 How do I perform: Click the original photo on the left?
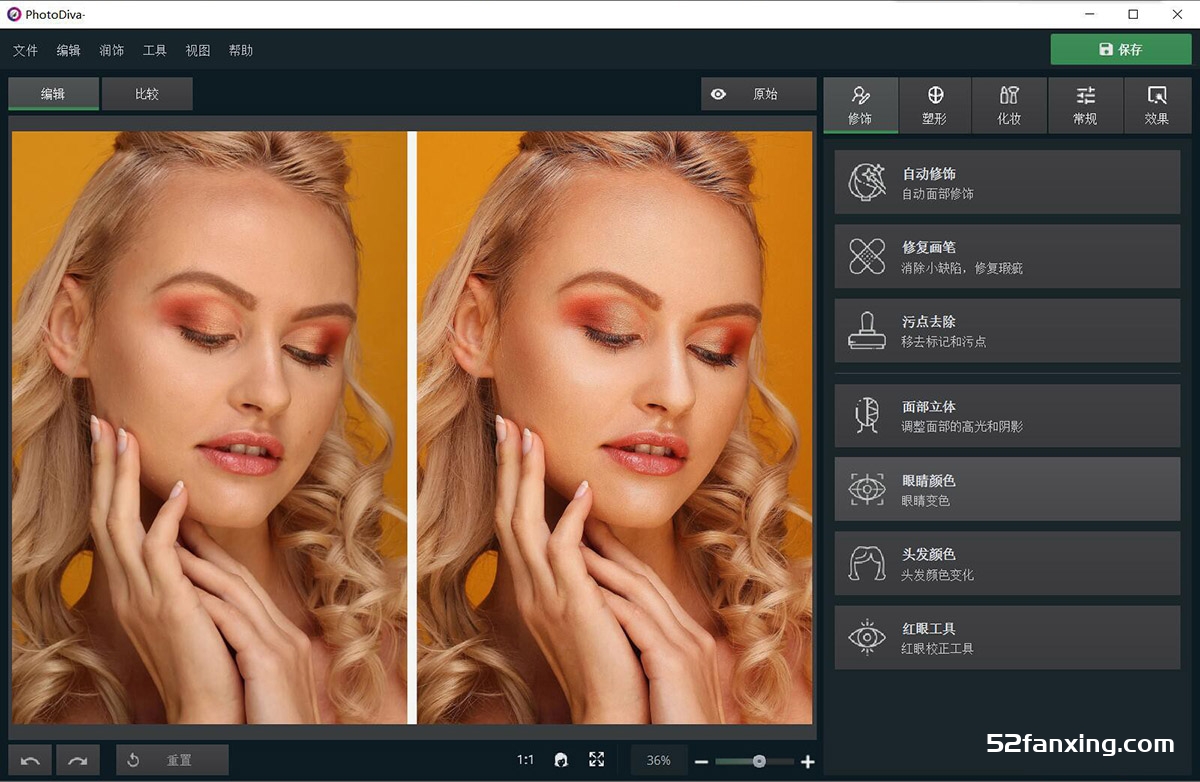(x=209, y=427)
